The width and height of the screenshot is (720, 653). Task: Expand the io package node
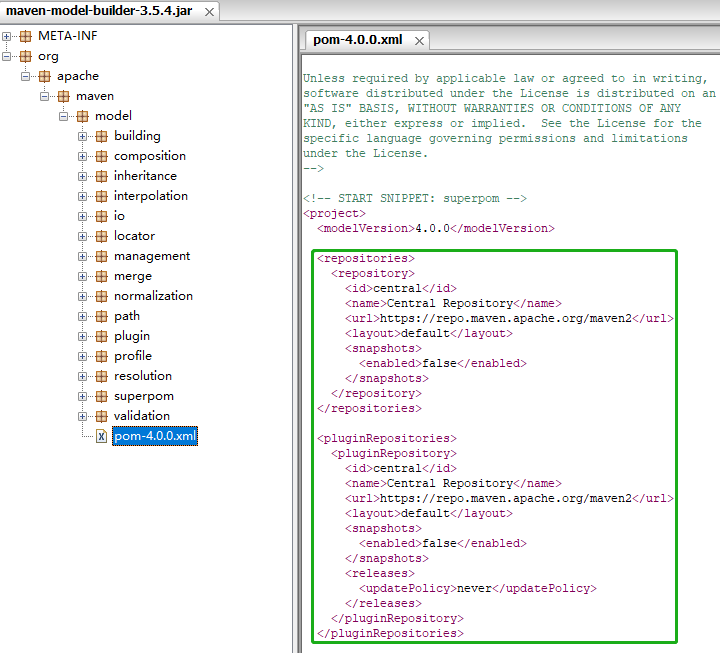(83, 216)
